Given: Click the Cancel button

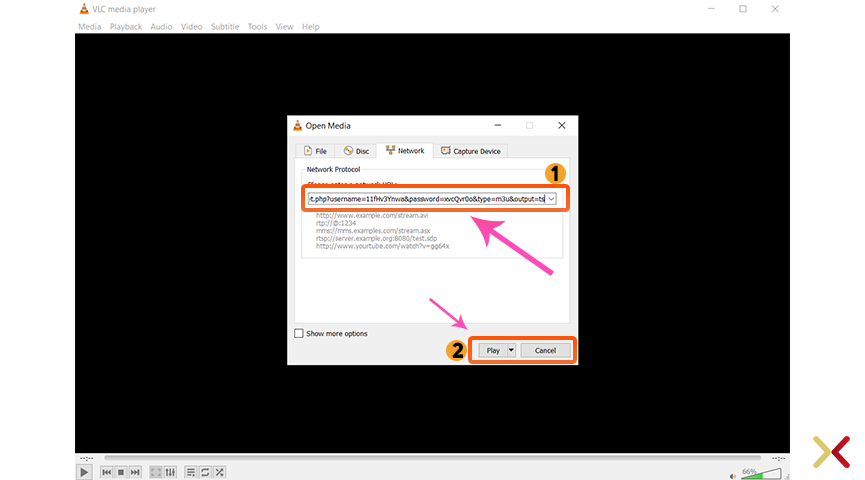Looking at the screenshot, I should coord(545,350).
